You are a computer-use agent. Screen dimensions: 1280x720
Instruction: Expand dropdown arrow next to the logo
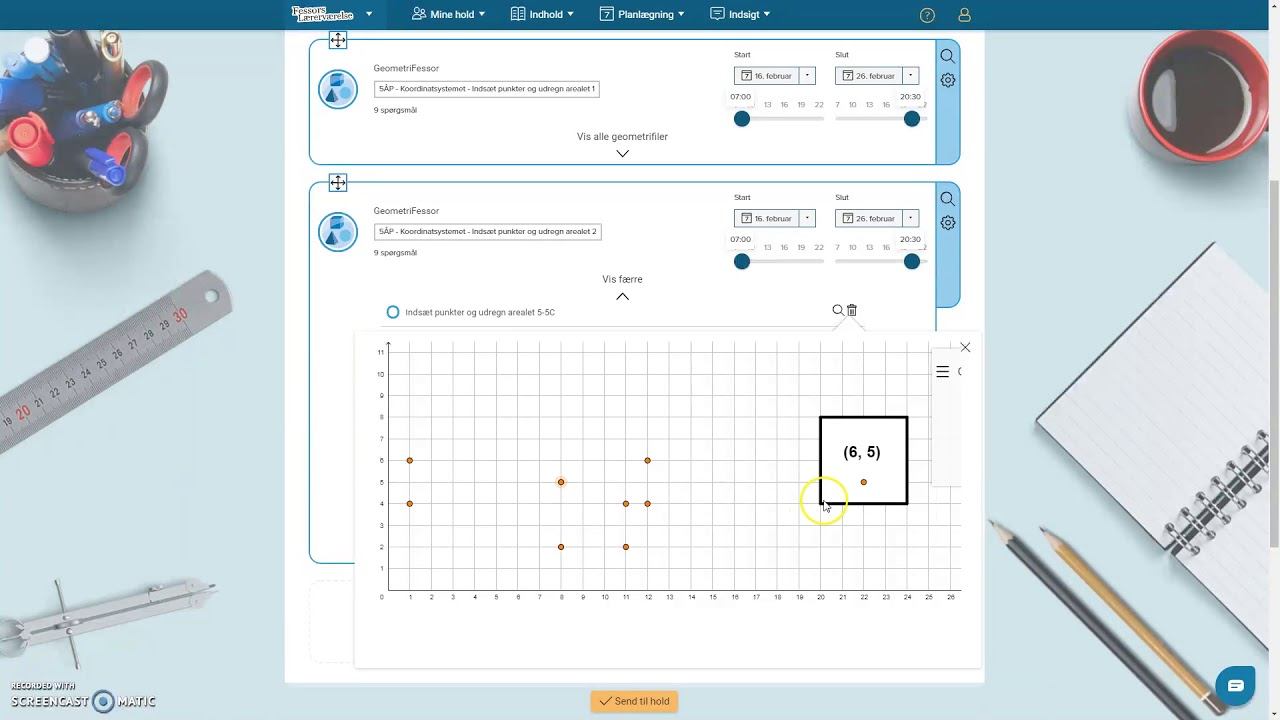[369, 15]
